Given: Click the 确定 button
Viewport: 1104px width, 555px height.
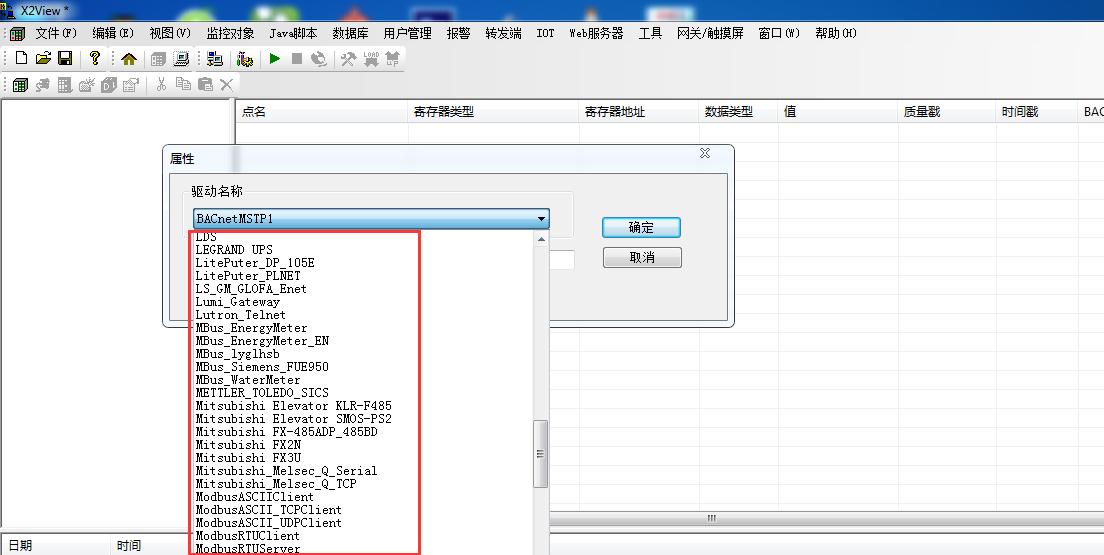Looking at the screenshot, I should [641, 228].
